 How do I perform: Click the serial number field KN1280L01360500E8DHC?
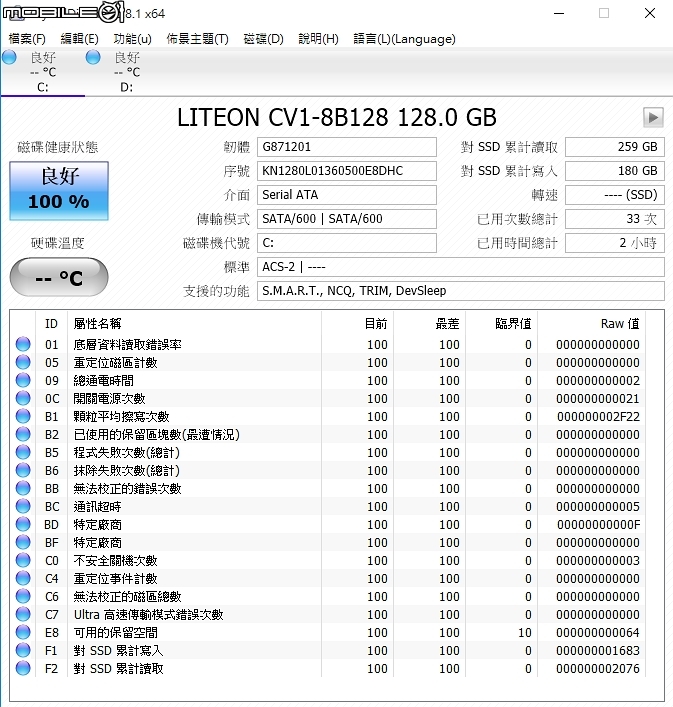(x=347, y=171)
